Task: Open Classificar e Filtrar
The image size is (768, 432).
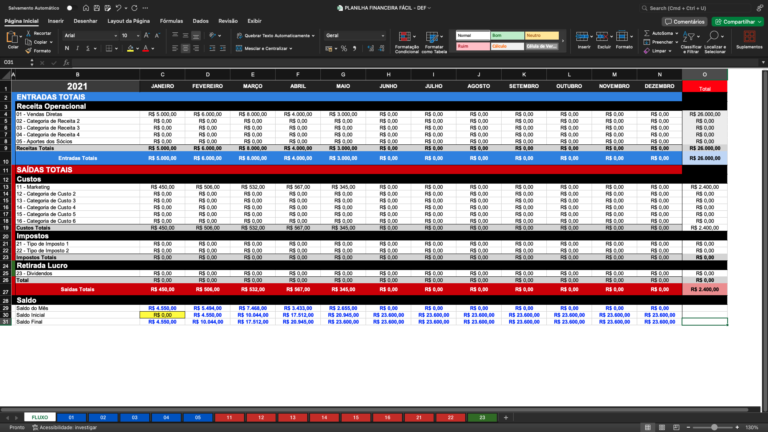Action: [691, 42]
